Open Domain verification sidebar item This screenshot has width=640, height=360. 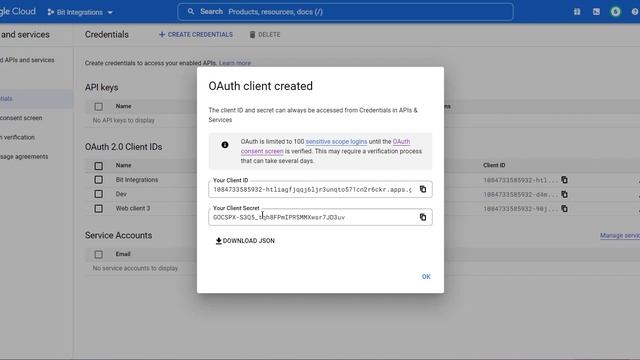(x=18, y=137)
